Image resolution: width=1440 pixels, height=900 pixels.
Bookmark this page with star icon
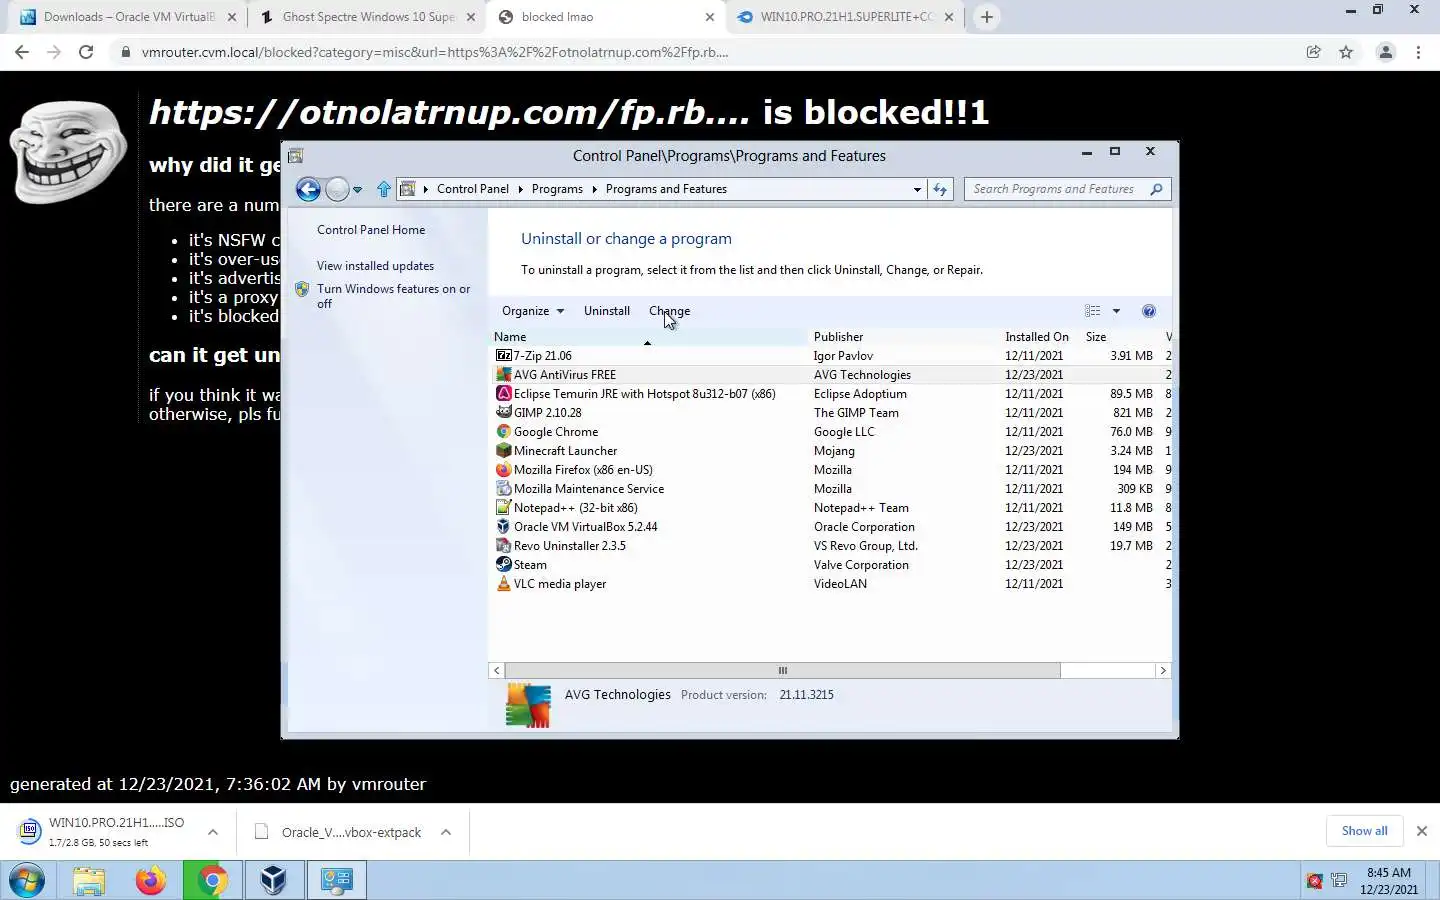click(1346, 52)
